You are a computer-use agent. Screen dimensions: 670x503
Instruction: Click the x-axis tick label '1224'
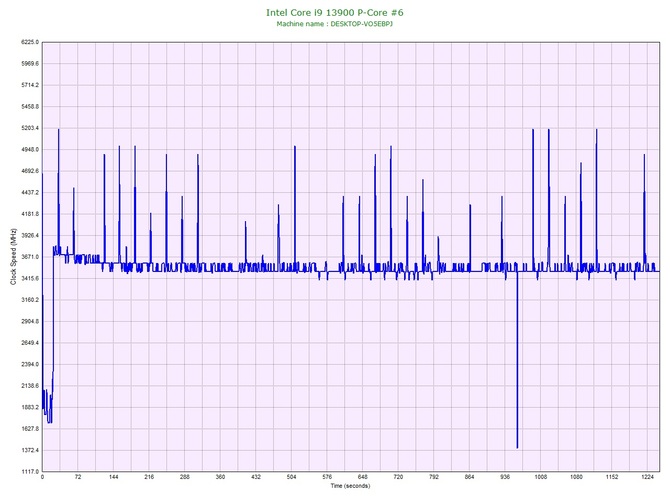[x=647, y=477]
